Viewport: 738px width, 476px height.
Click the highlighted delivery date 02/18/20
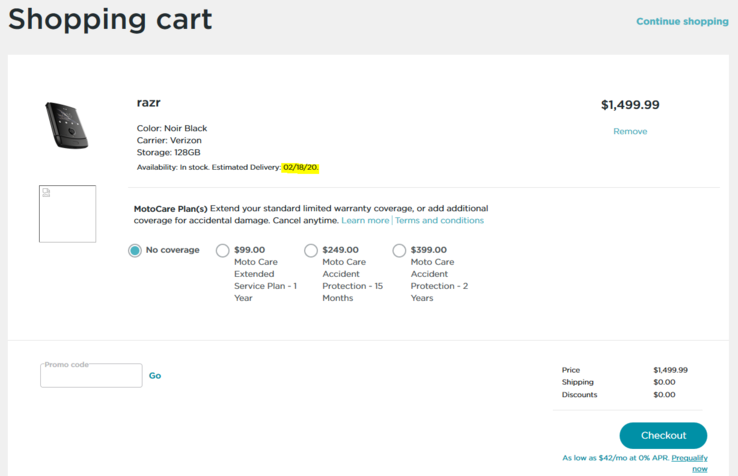pos(300,167)
